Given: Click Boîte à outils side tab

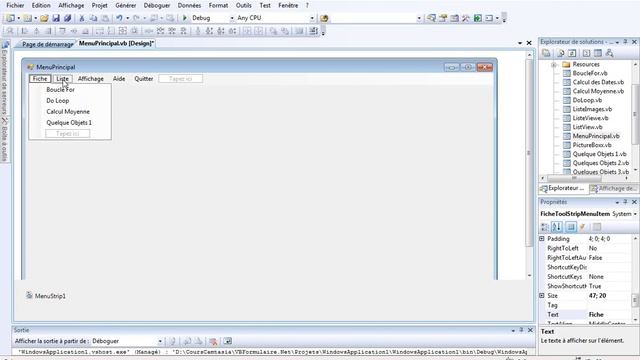Looking at the screenshot, I should 5,140.
